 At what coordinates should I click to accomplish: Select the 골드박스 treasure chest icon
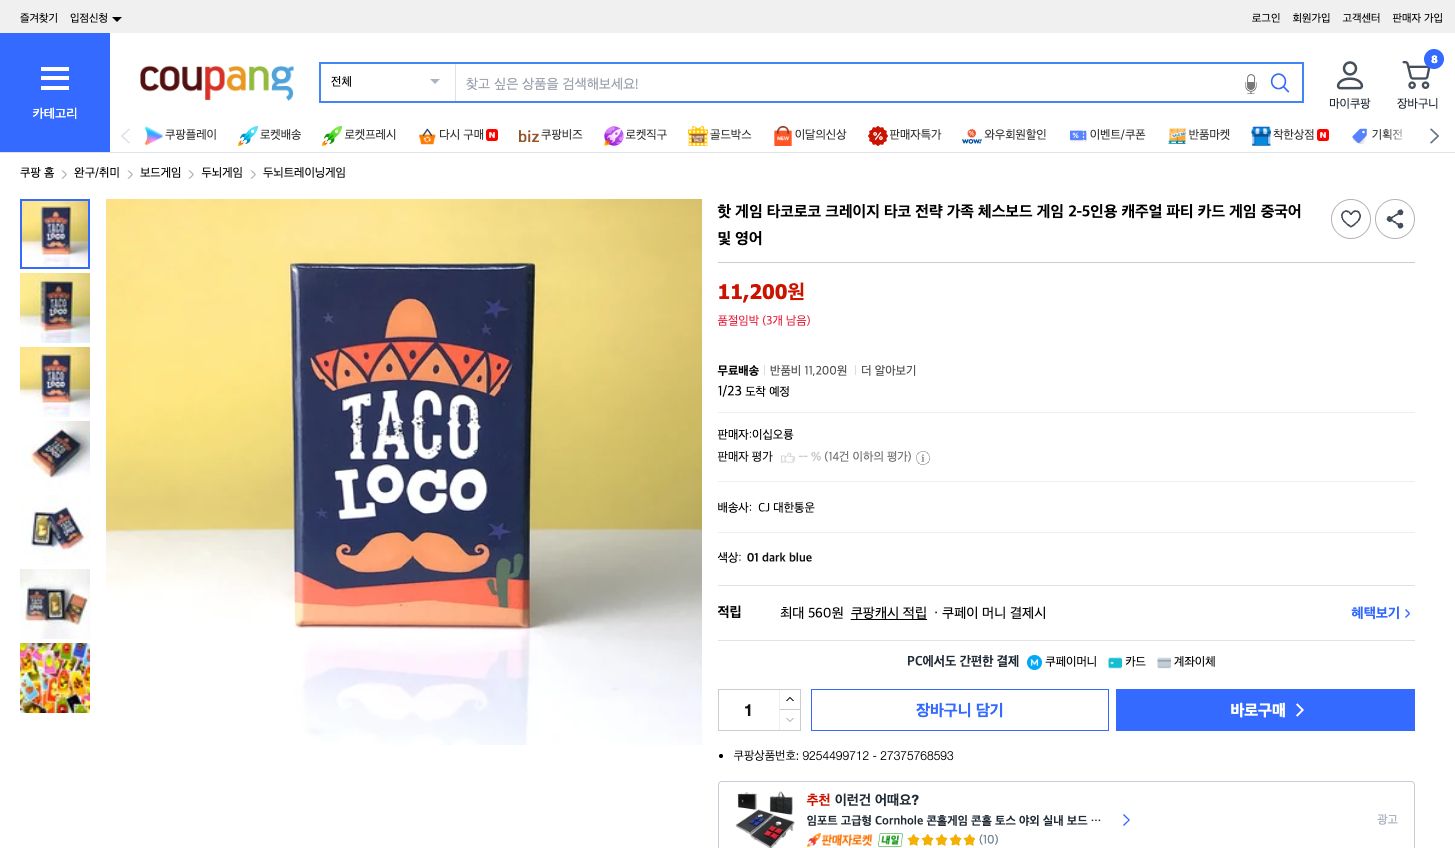697,135
